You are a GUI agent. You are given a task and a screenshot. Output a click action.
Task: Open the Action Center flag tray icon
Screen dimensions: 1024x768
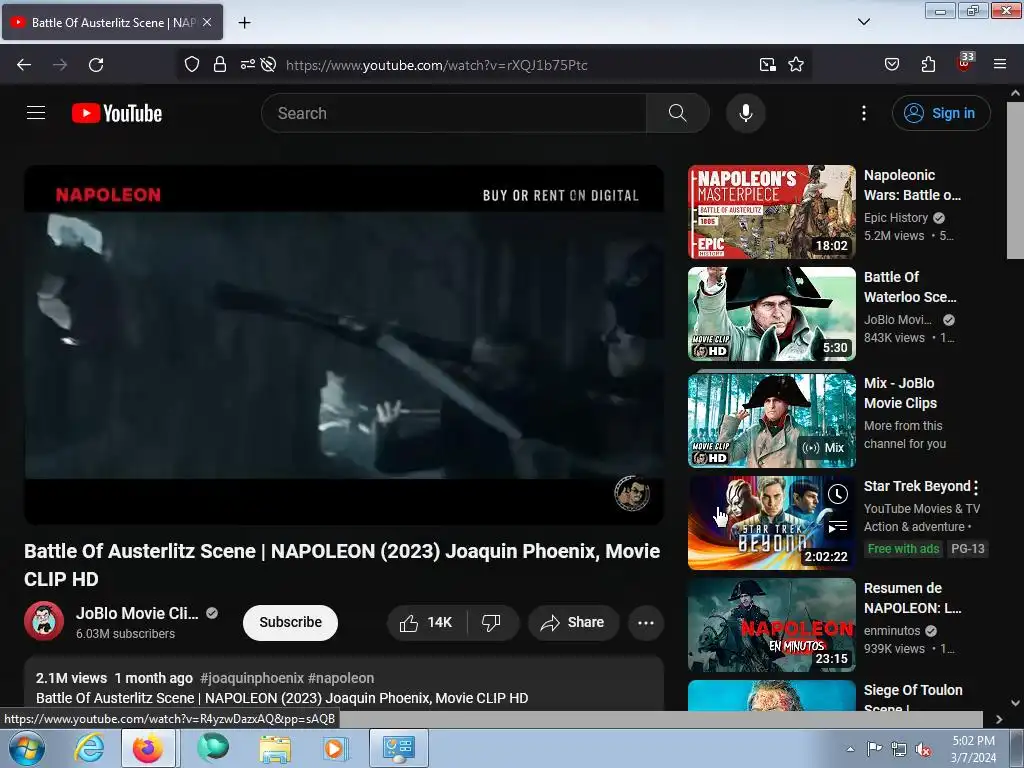point(874,749)
